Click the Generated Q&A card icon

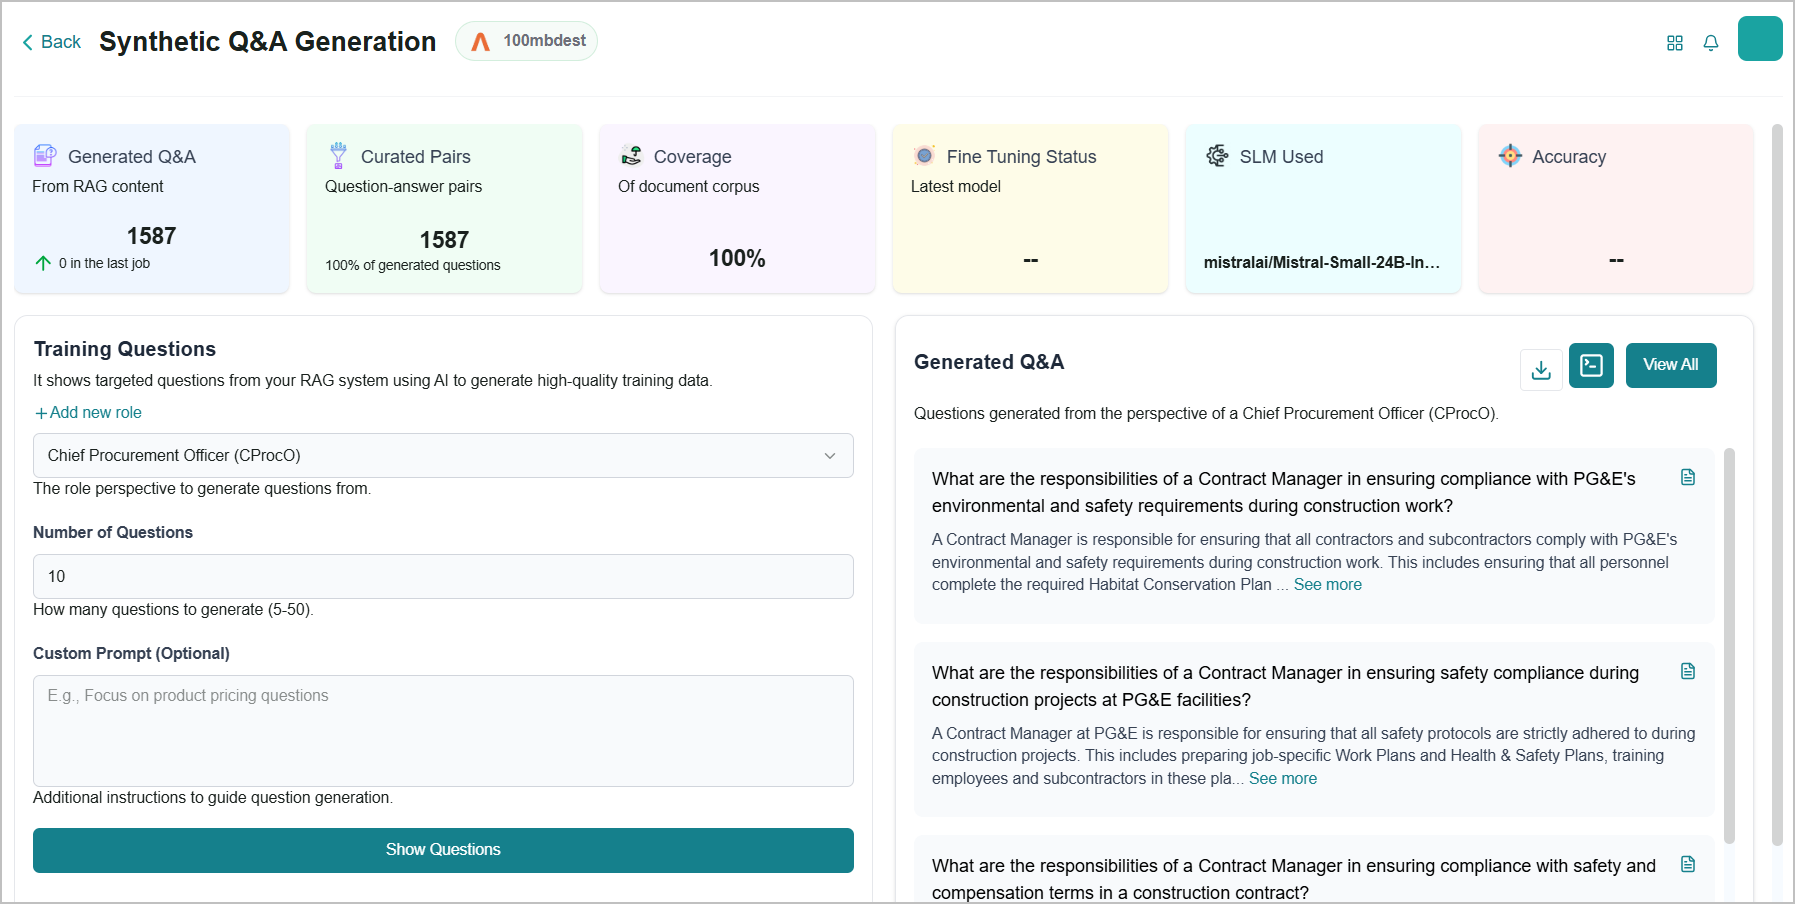[x=45, y=155]
